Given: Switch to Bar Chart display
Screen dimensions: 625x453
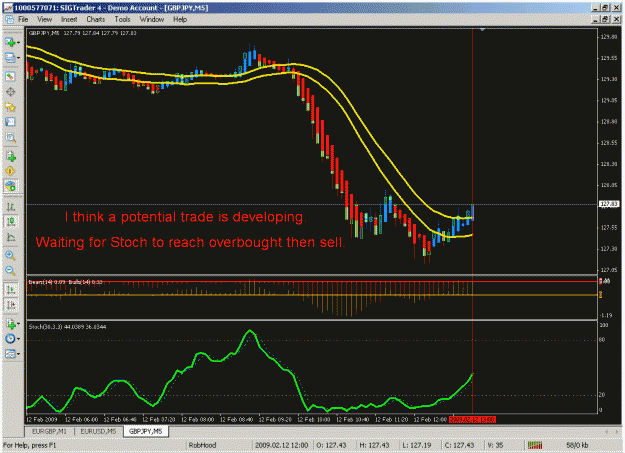Looking at the screenshot, I should (10, 207).
